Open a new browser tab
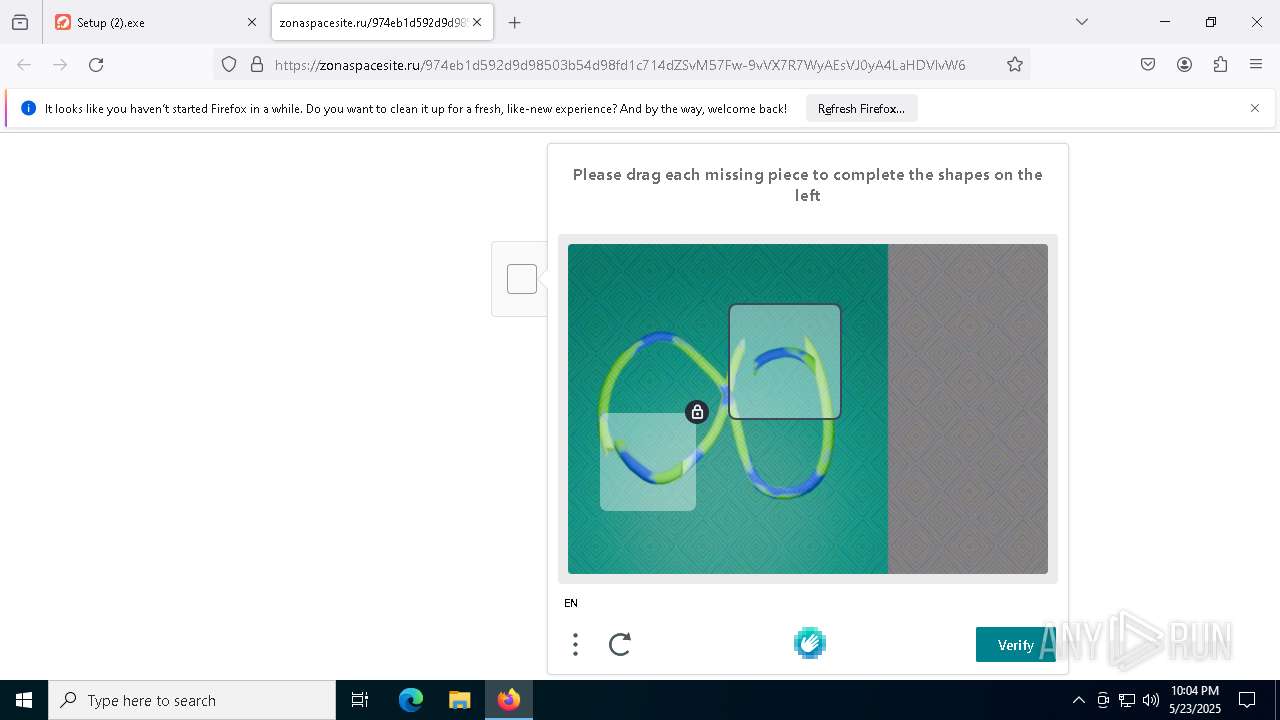The image size is (1280, 720). pyautogui.click(x=515, y=22)
